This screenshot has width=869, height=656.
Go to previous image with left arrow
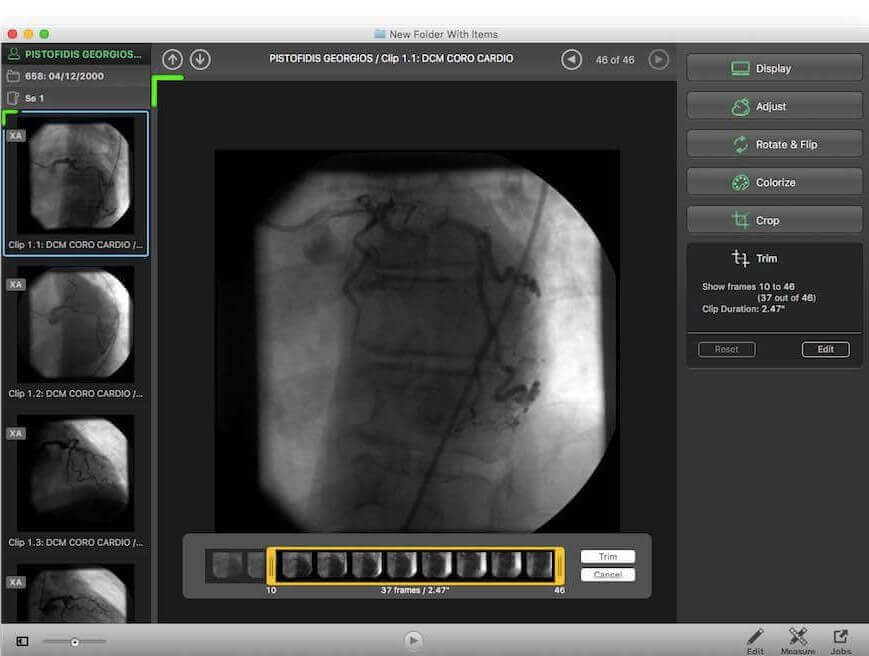pos(571,59)
